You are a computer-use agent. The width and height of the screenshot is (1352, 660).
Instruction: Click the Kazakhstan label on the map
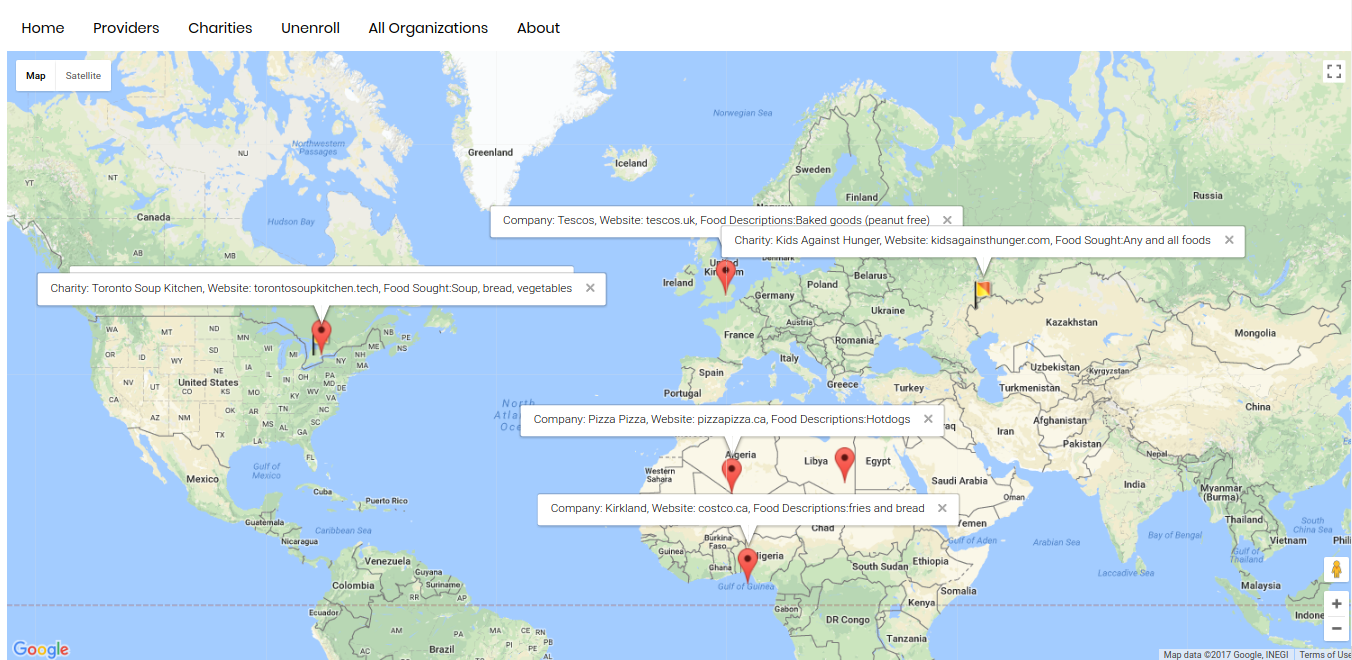coord(1071,322)
